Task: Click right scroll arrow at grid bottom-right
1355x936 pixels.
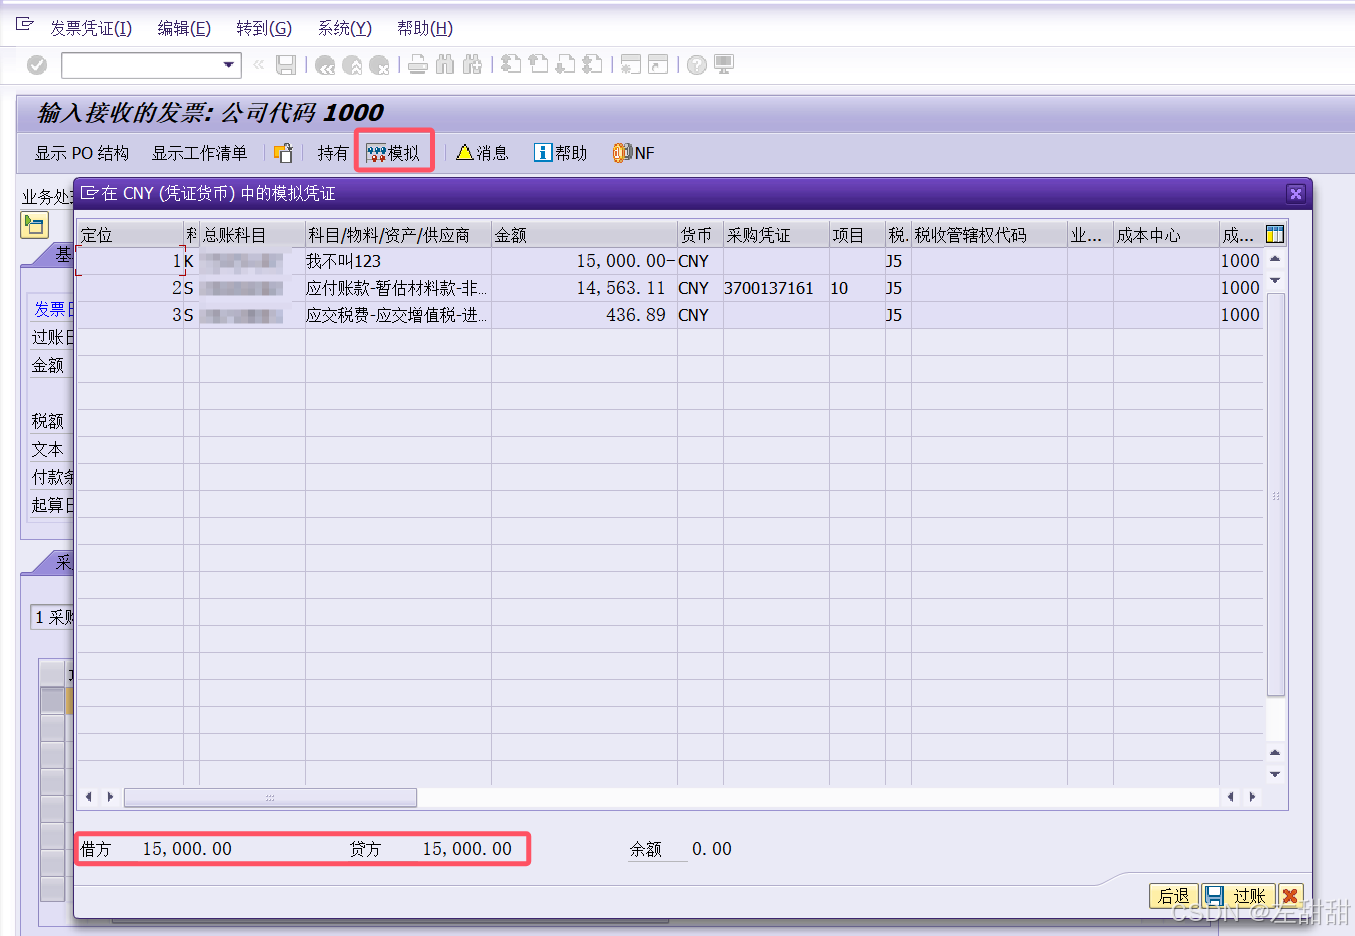Action: click(1253, 797)
